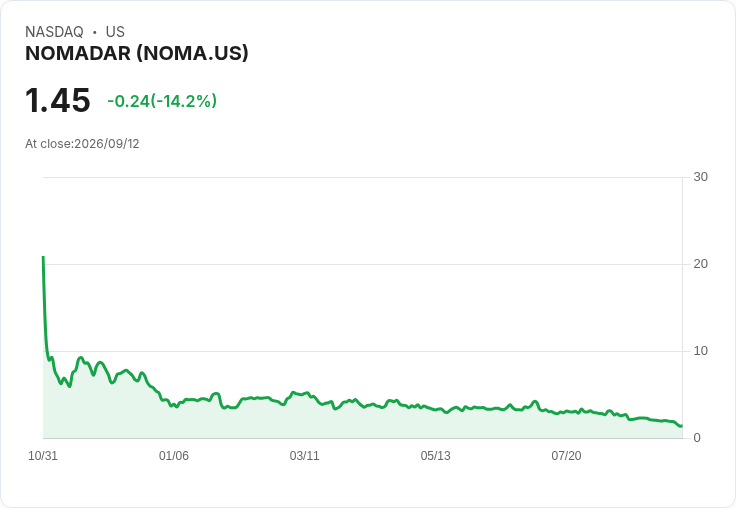Click the NOMADAR (NOMA.US) stock title
The height and width of the screenshot is (508, 736).
(x=137, y=54)
